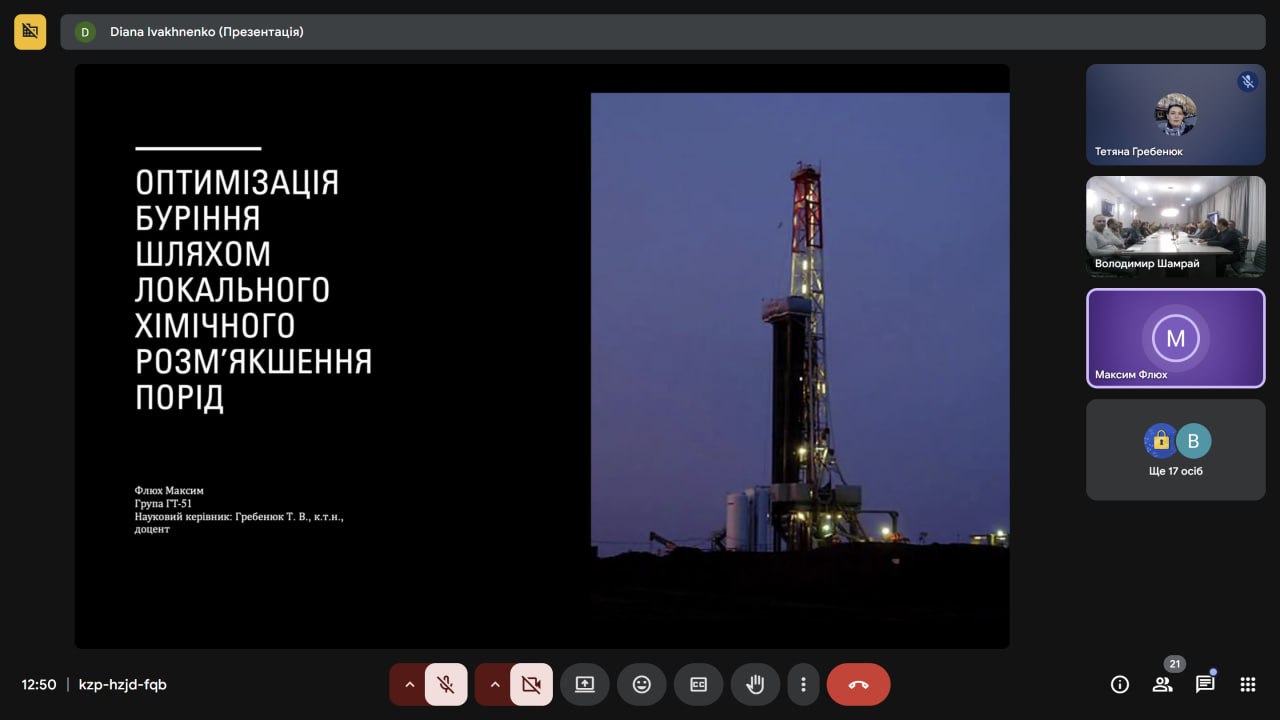This screenshot has height=720, width=1280.
Task: Turn on the camera
Action: pos(531,685)
